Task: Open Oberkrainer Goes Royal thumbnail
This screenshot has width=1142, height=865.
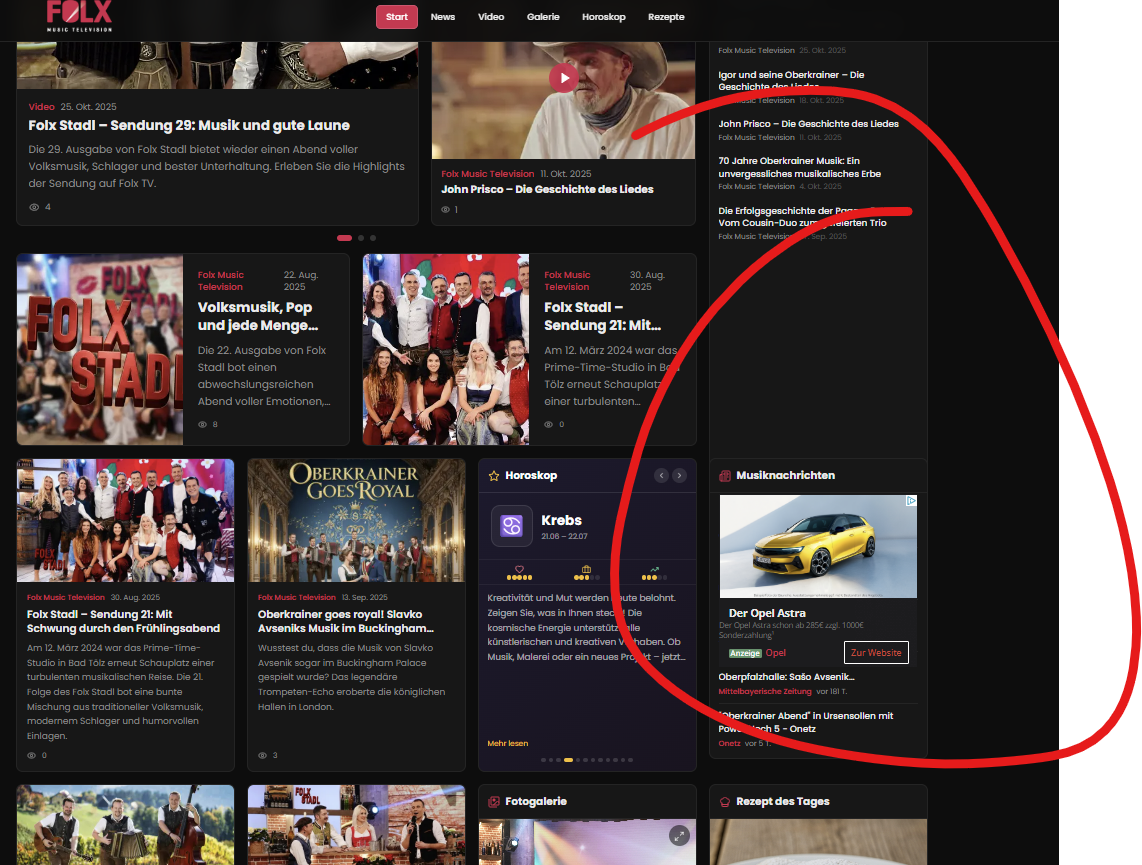Action: tap(356, 521)
